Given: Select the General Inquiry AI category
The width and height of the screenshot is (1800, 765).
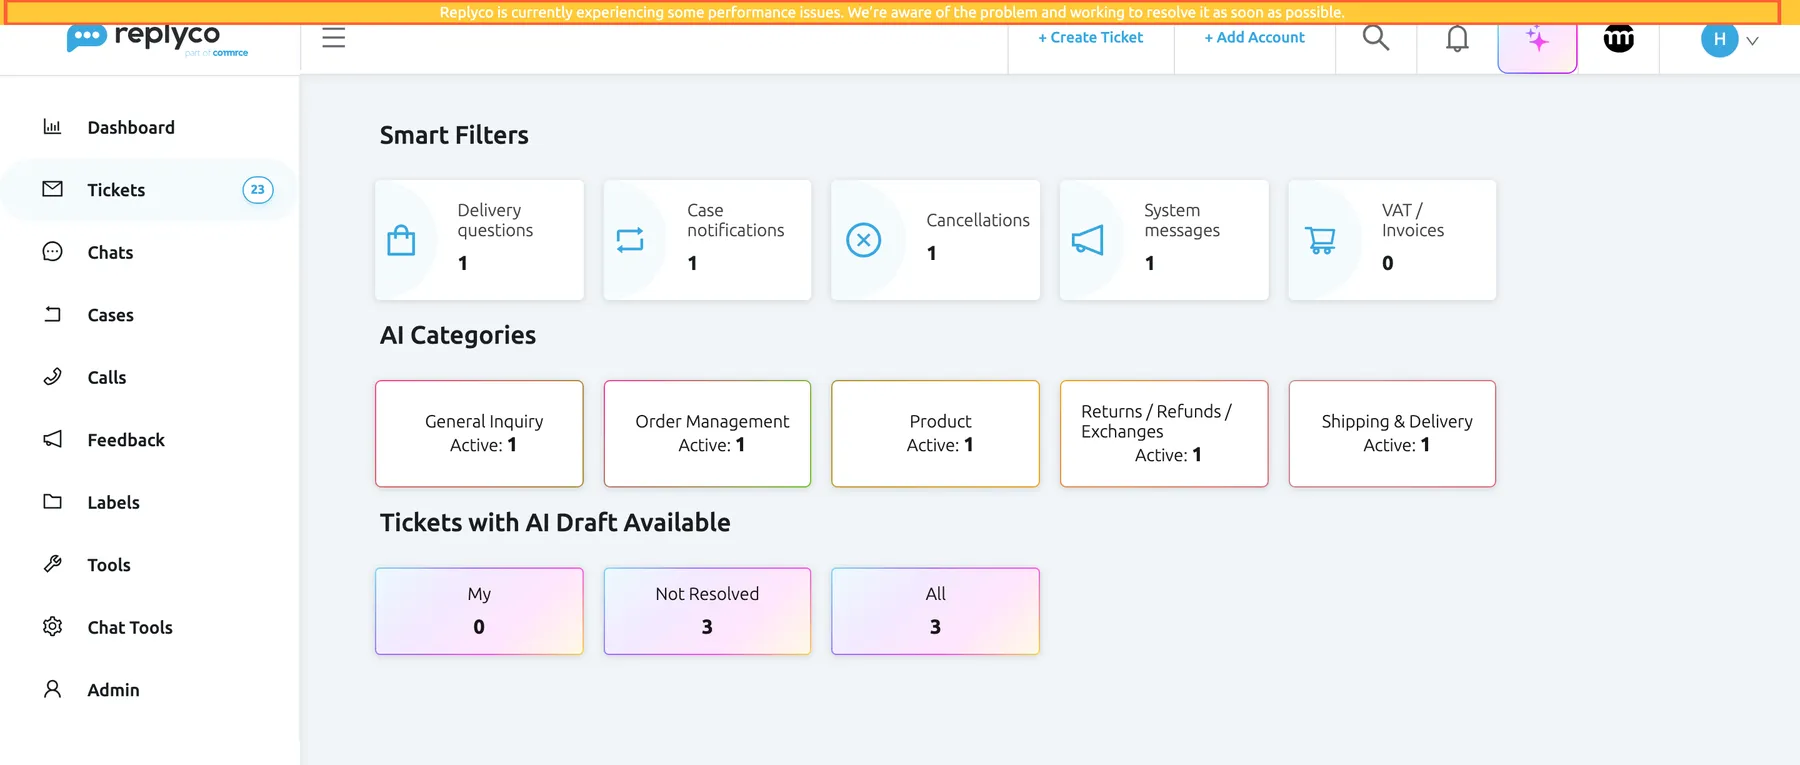Looking at the screenshot, I should click(479, 434).
